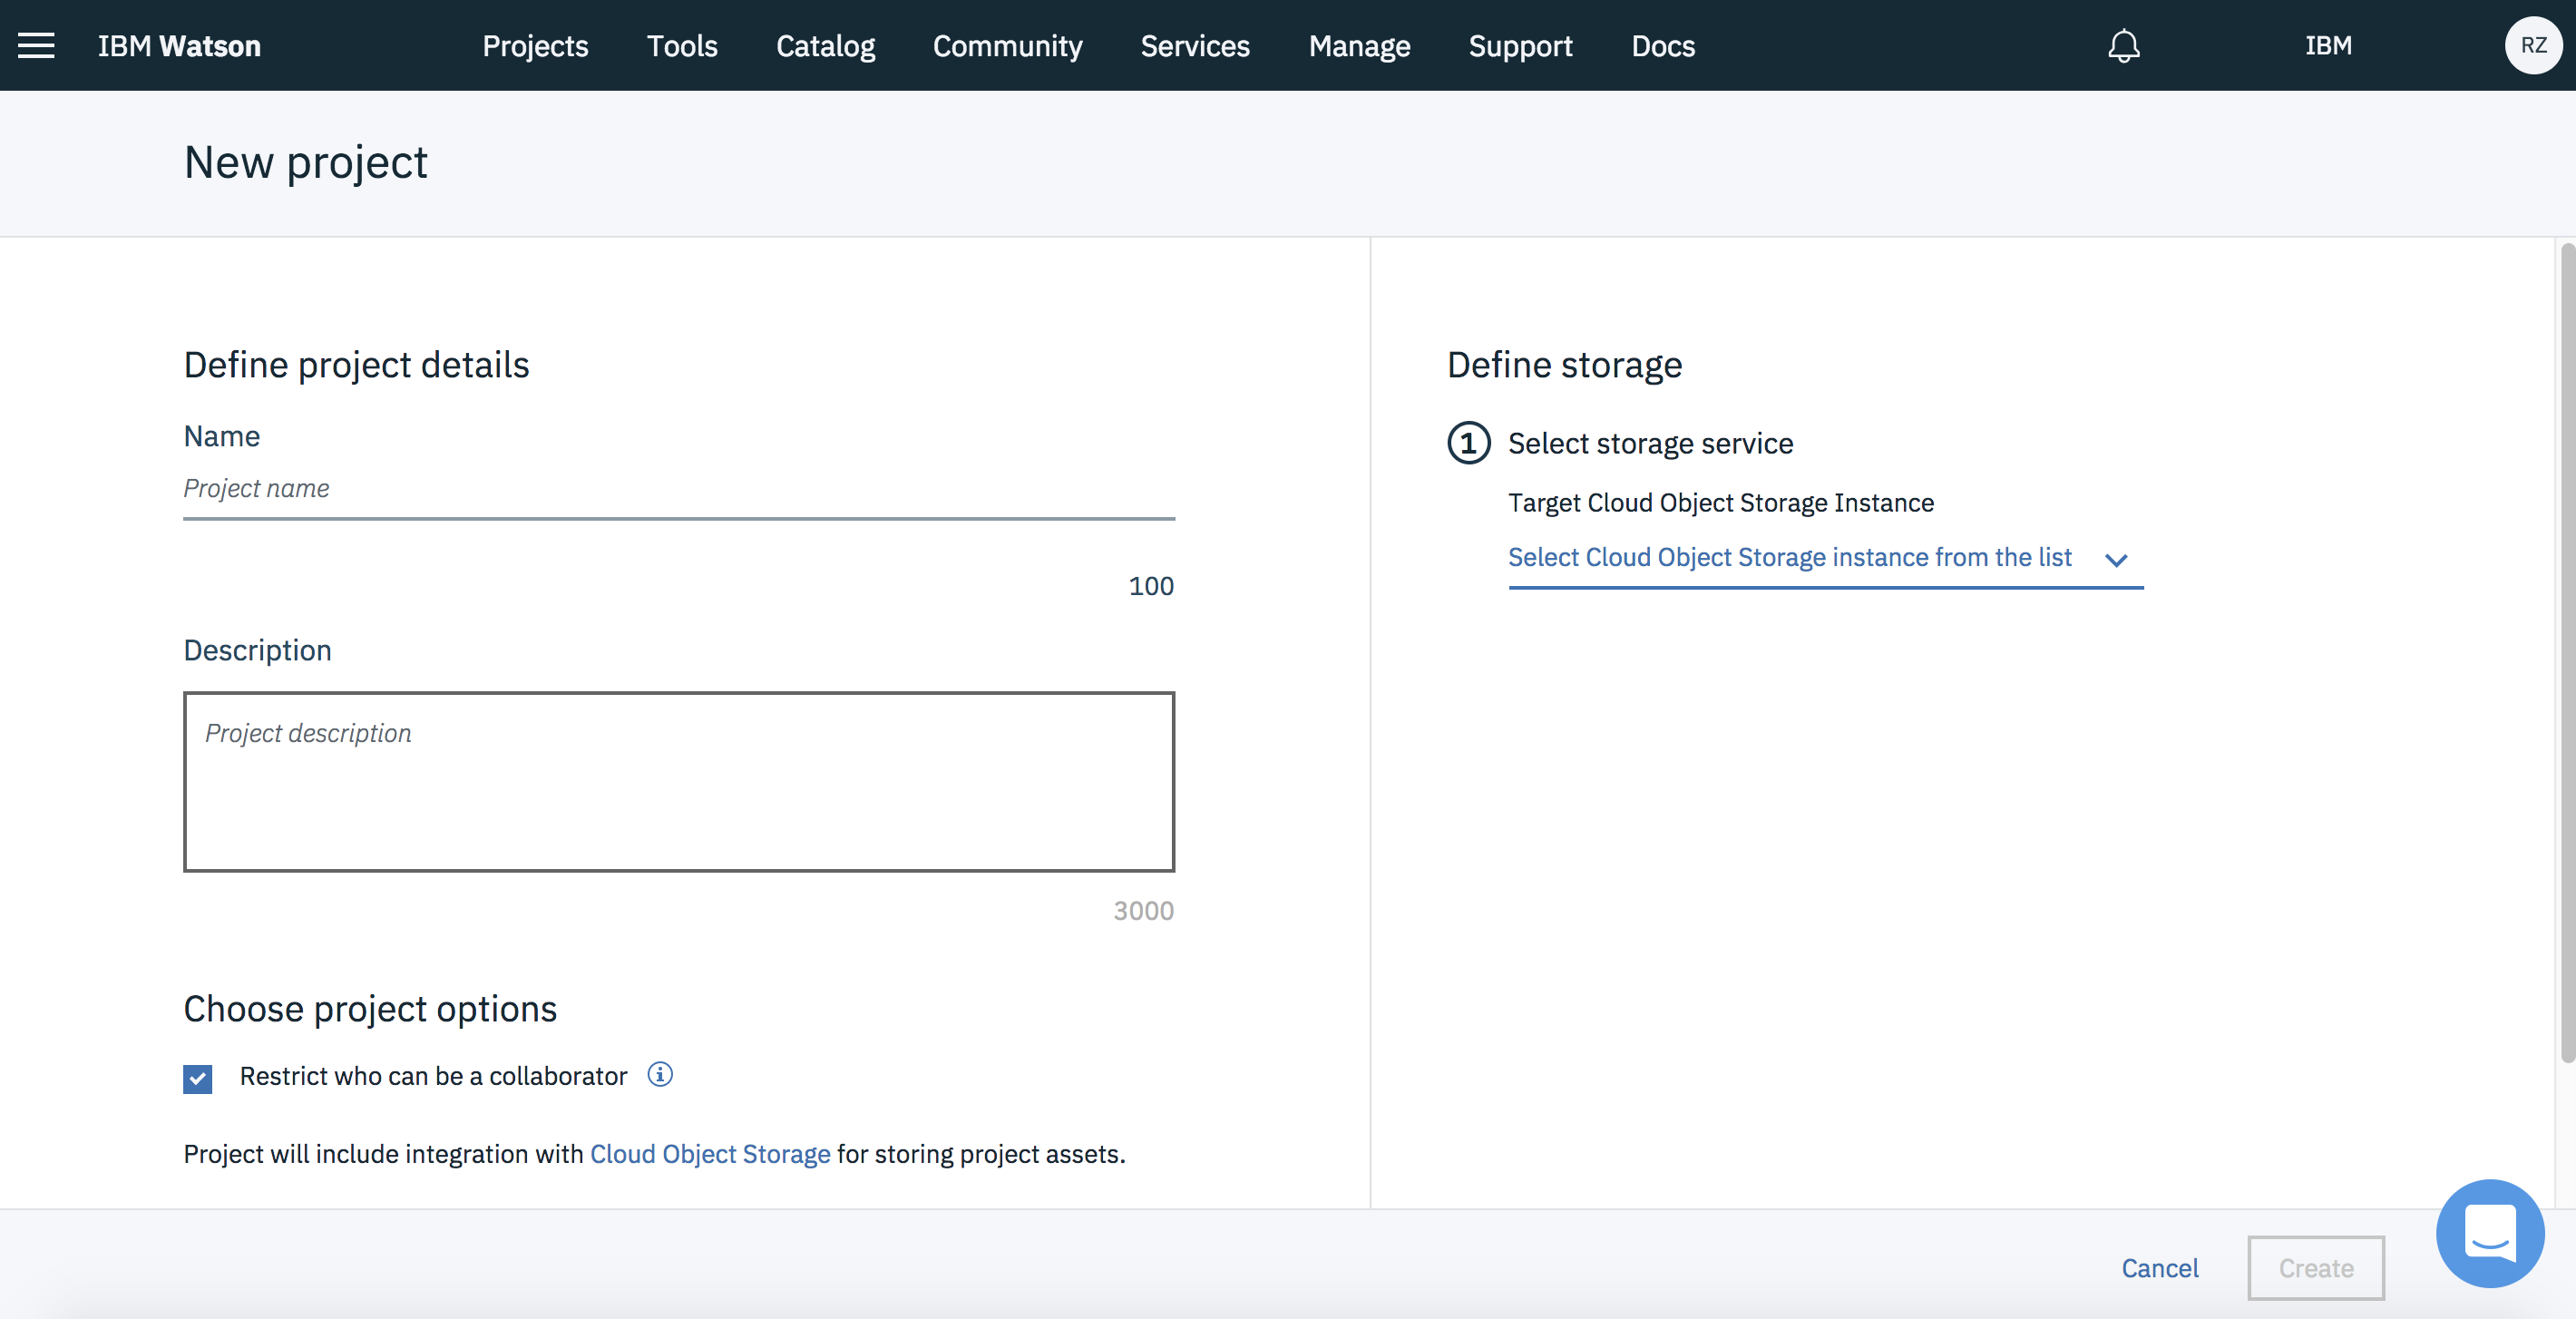Click the storage dropdown chevron arrow

coord(2115,560)
